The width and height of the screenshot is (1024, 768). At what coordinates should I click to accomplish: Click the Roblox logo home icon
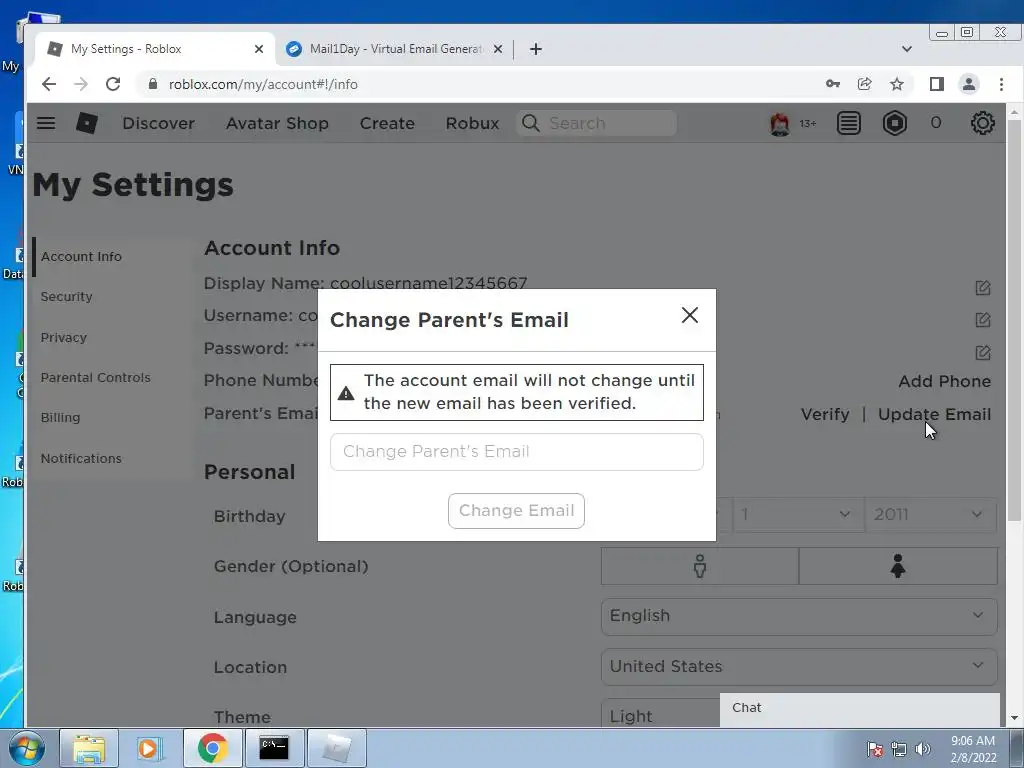(x=87, y=123)
